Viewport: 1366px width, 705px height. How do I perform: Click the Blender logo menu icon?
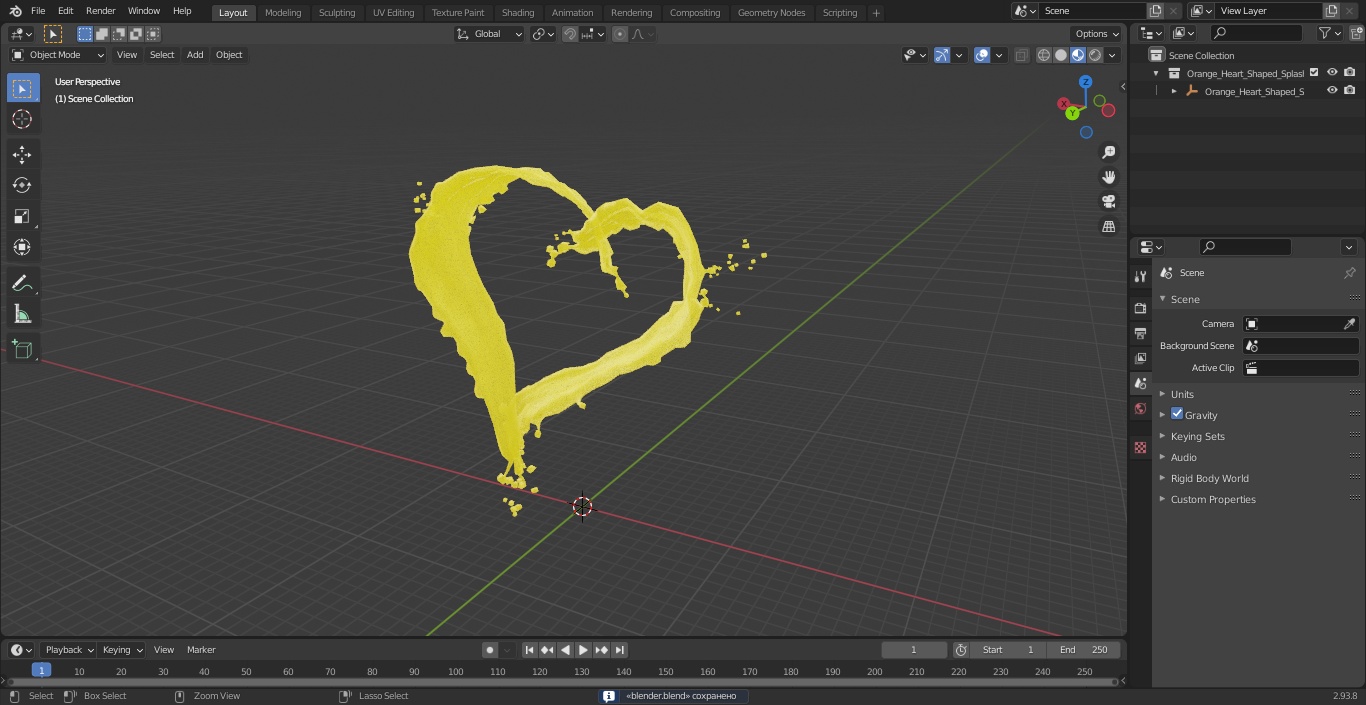point(16,11)
